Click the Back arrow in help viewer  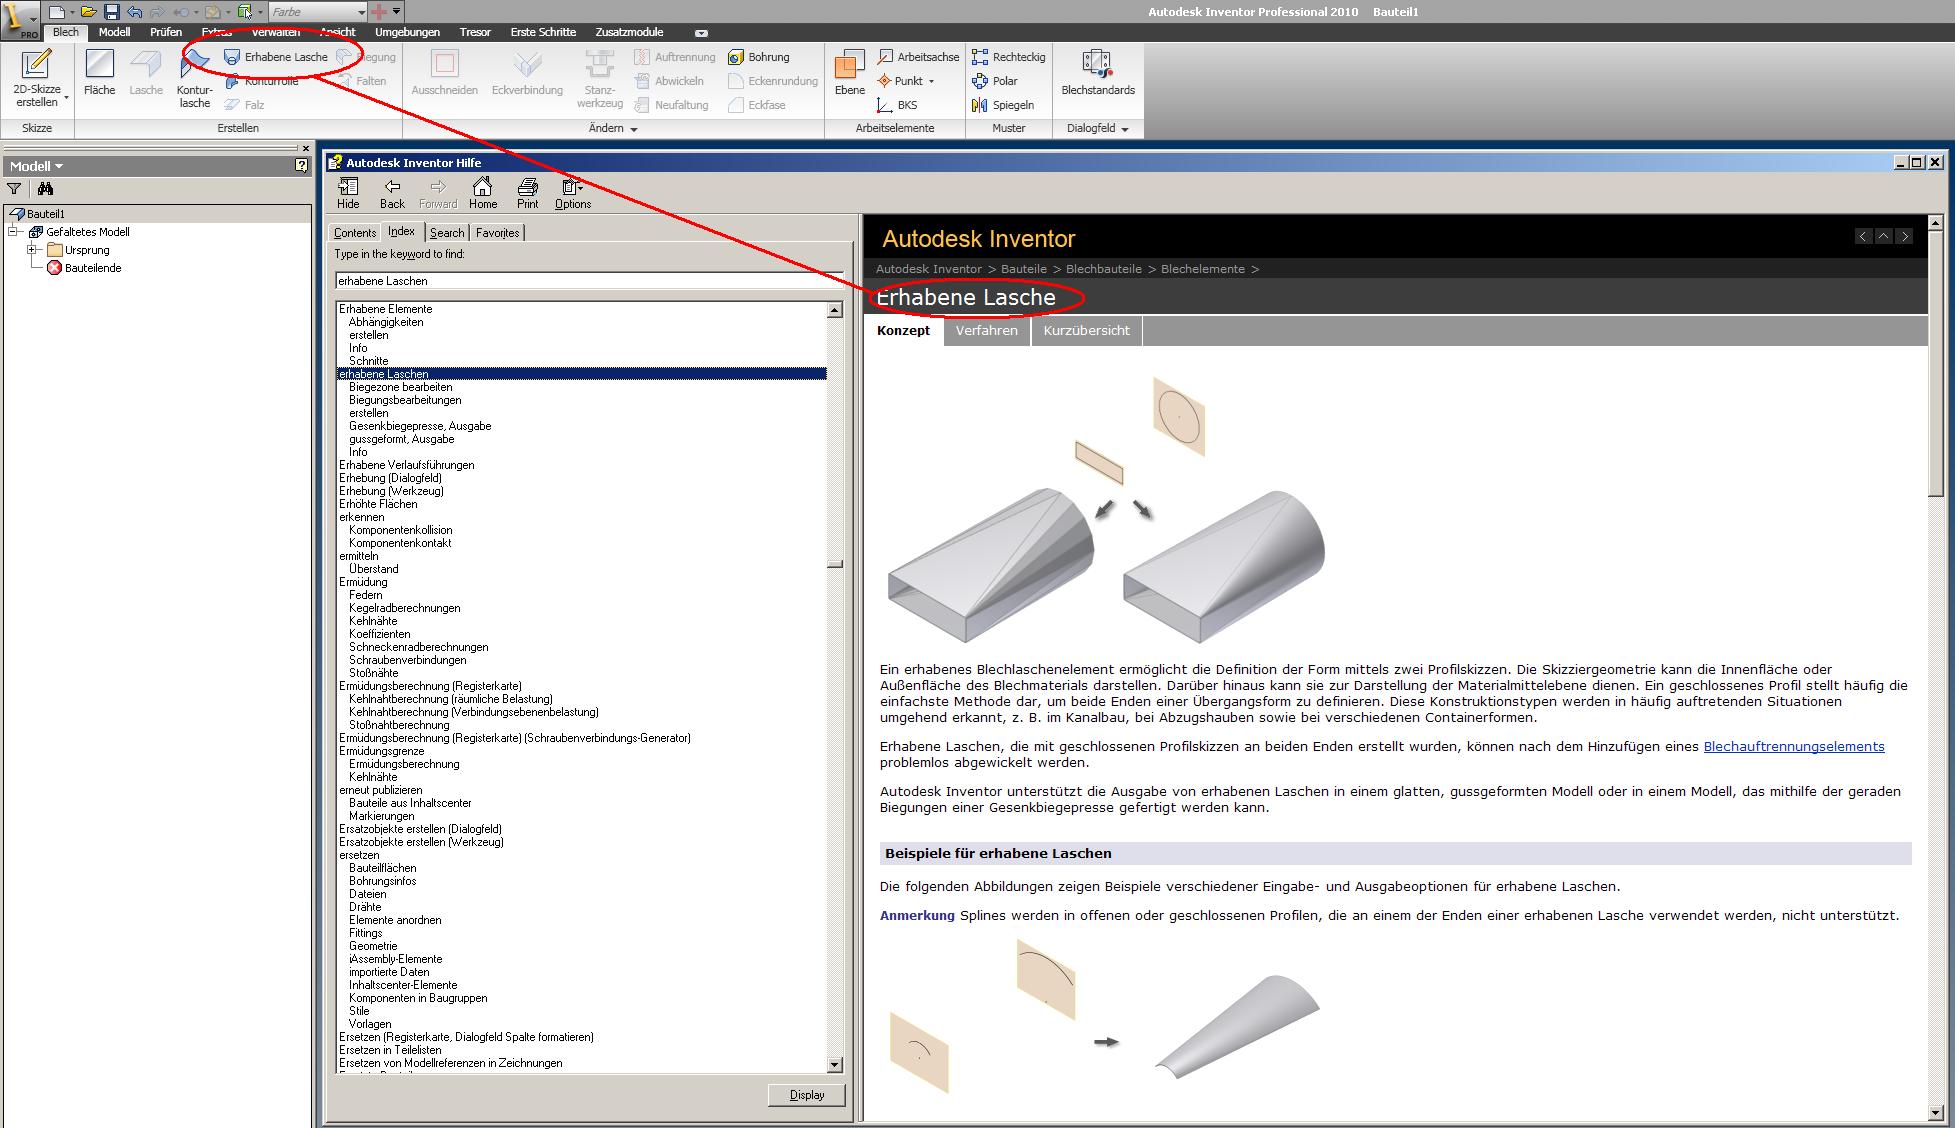[392, 187]
